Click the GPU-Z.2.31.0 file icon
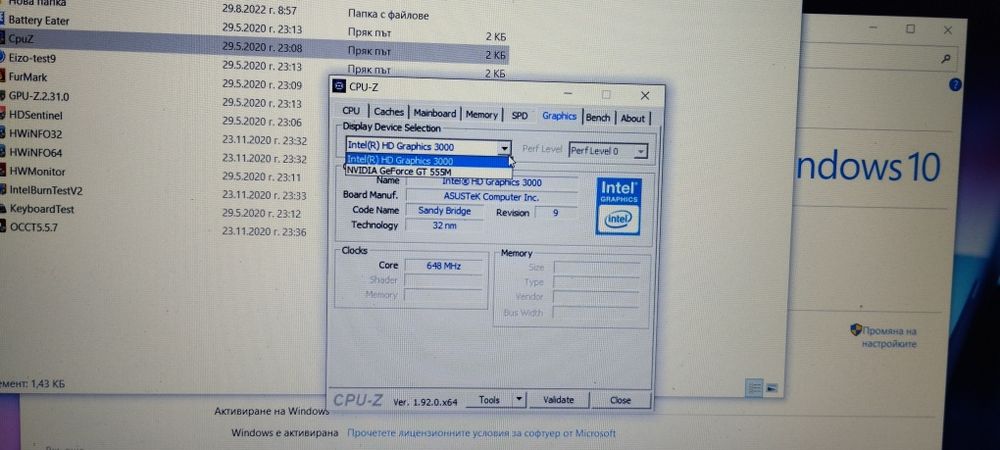 tap(3, 96)
